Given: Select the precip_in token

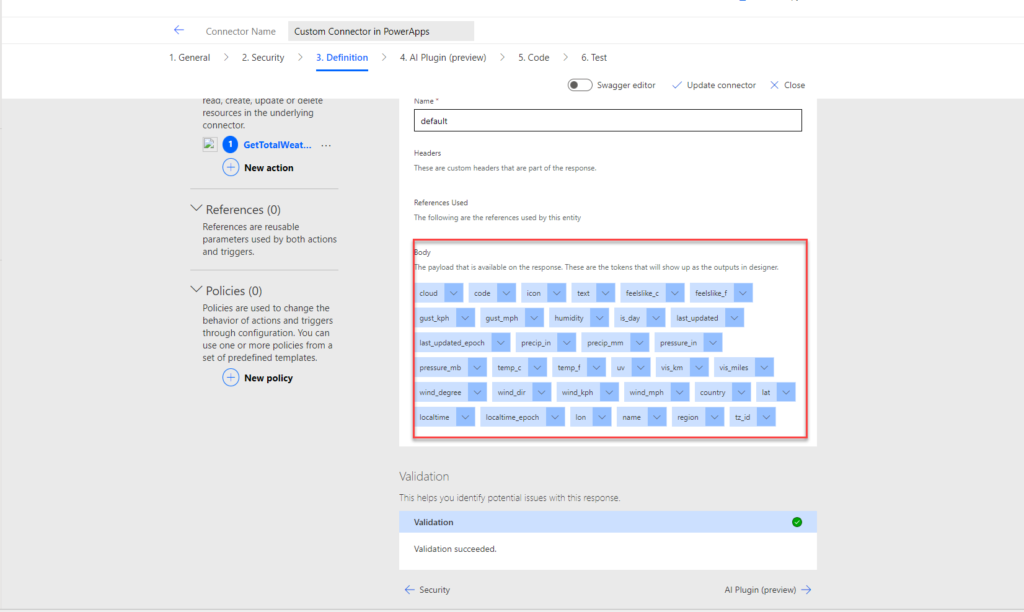Looking at the screenshot, I should [x=536, y=343].
